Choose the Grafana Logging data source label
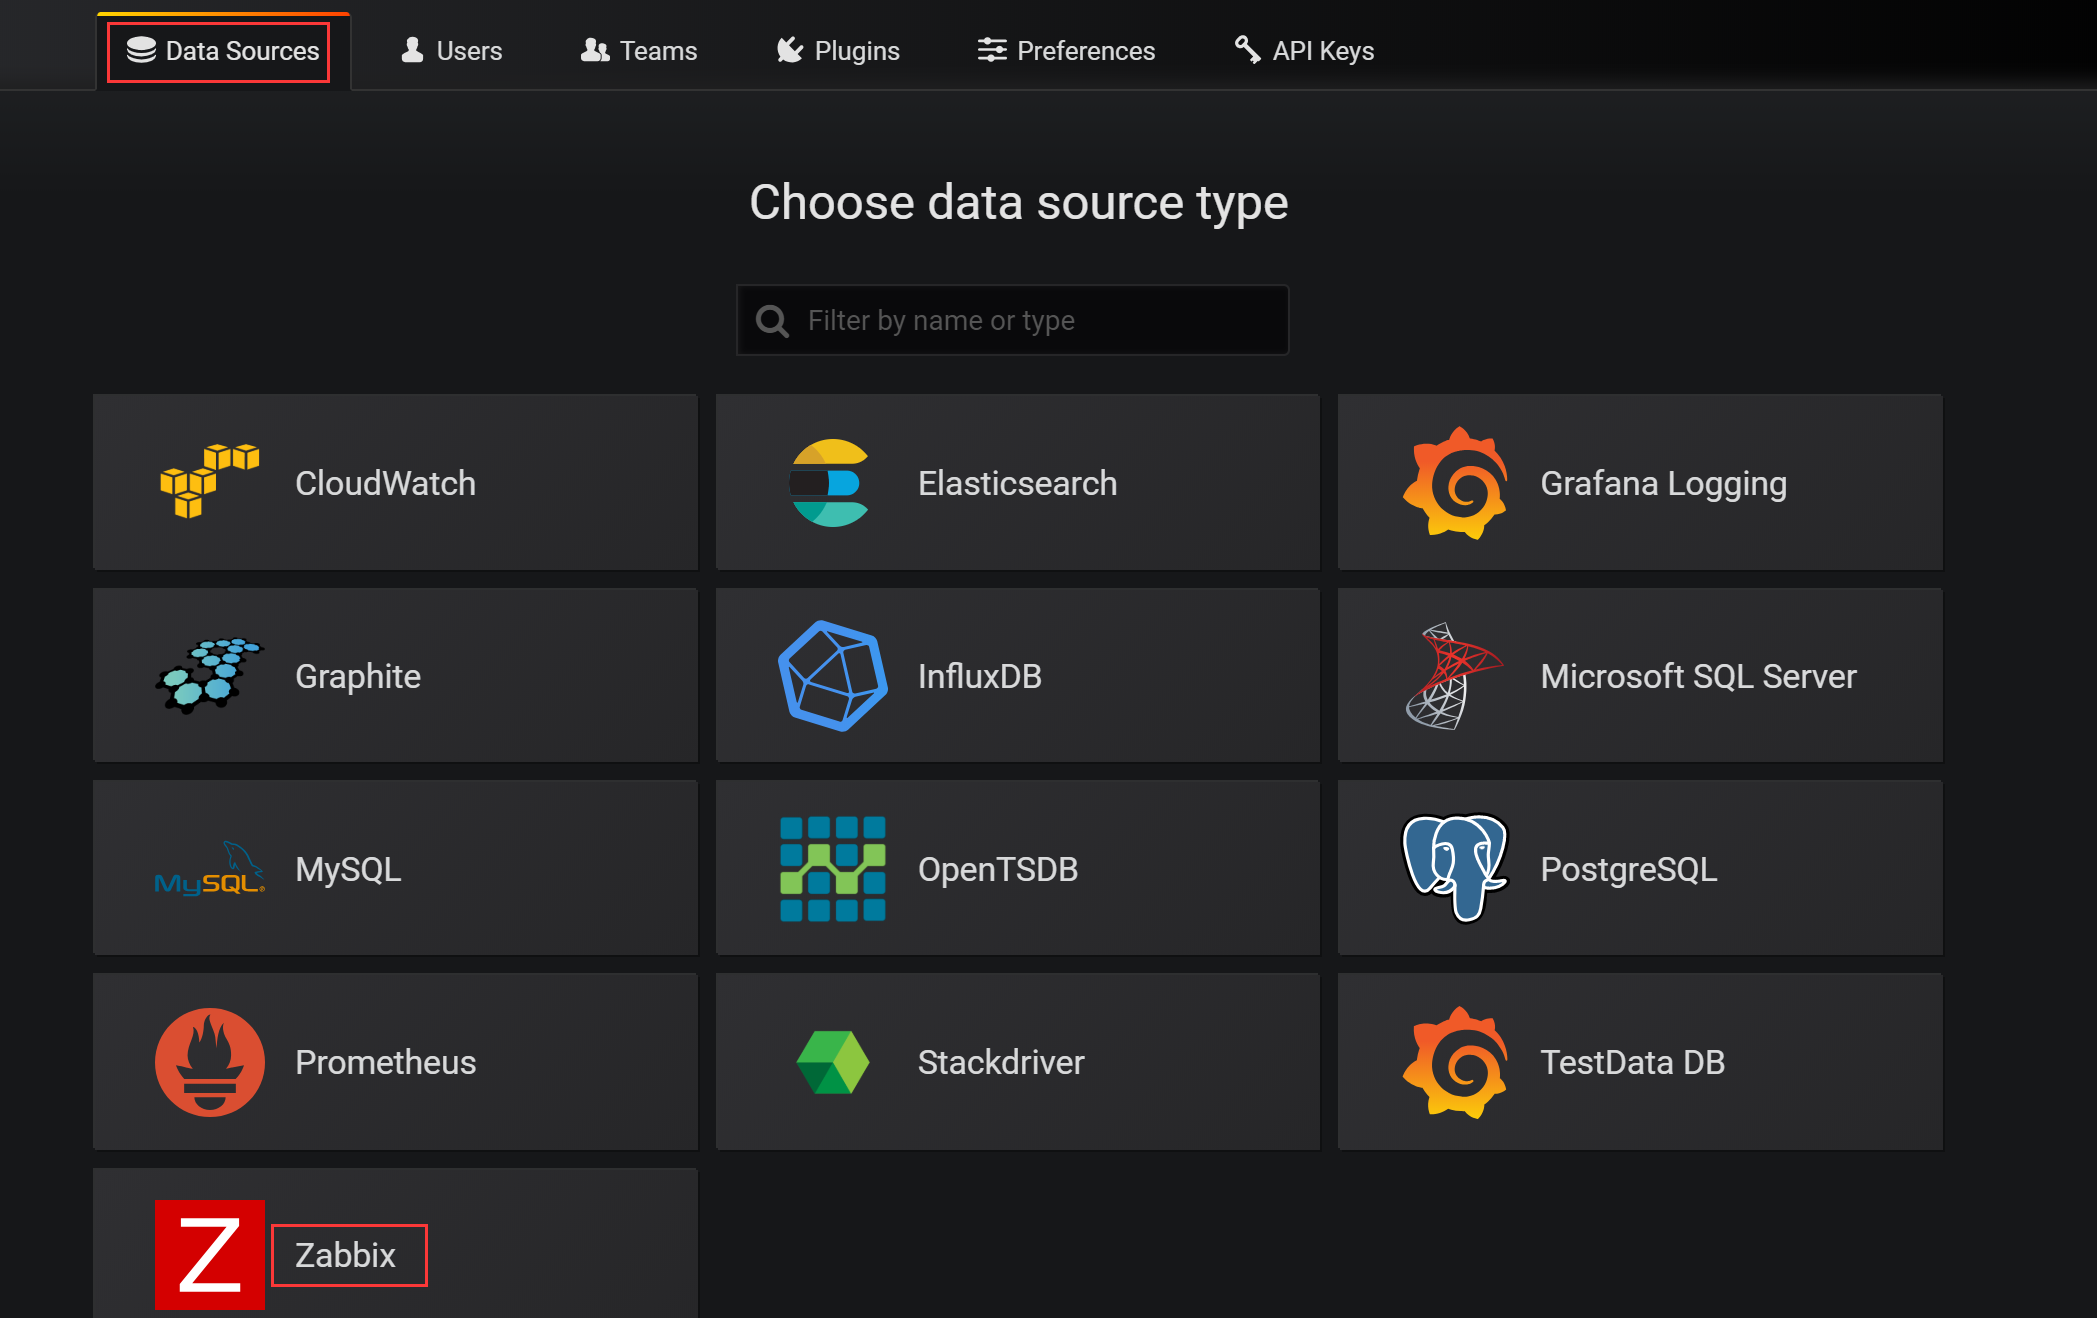 [1663, 483]
